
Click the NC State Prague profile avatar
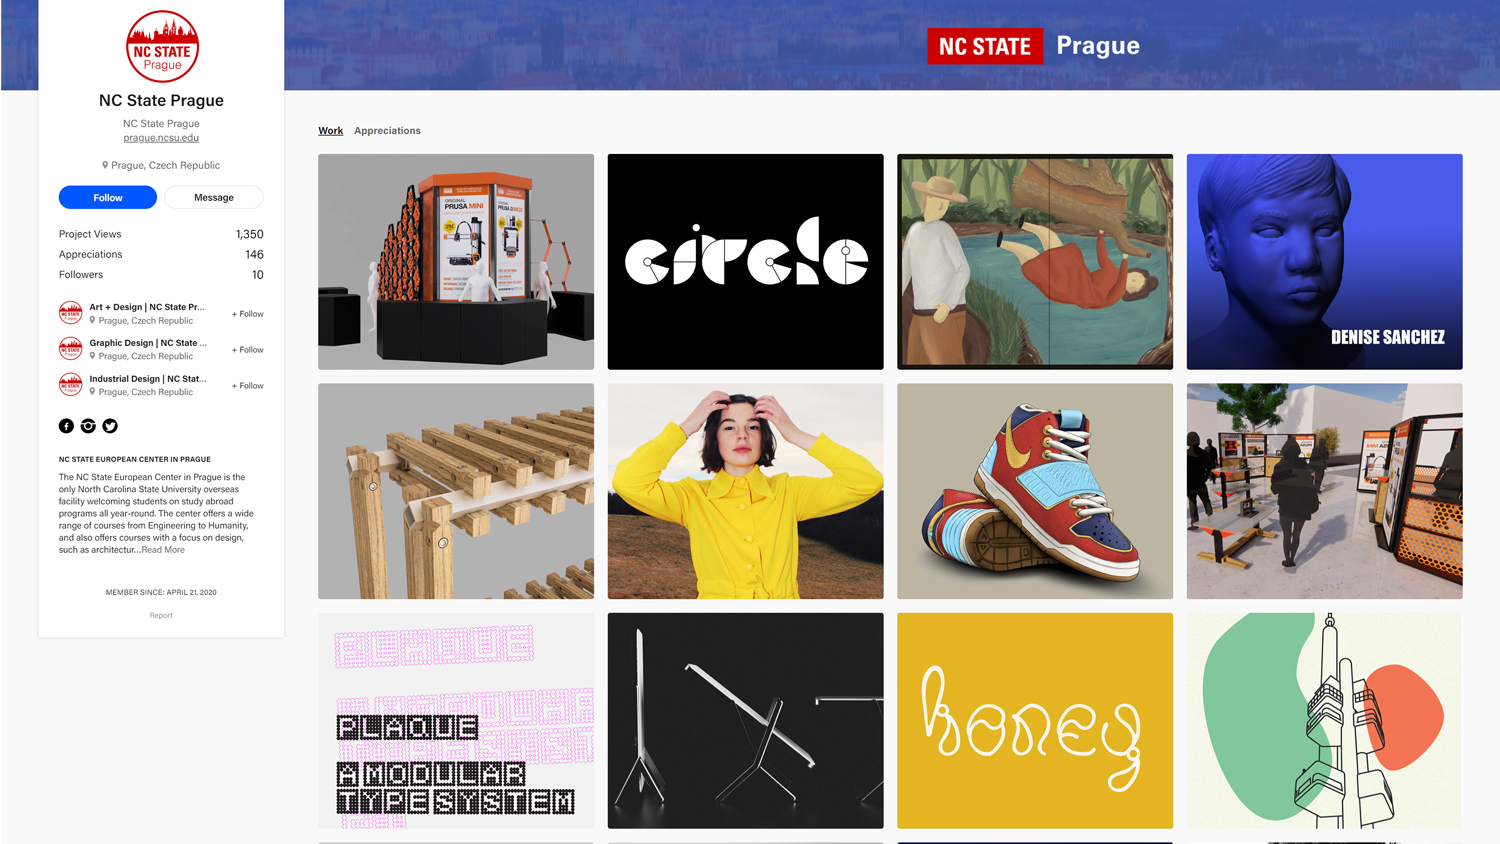tap(162, 47)
